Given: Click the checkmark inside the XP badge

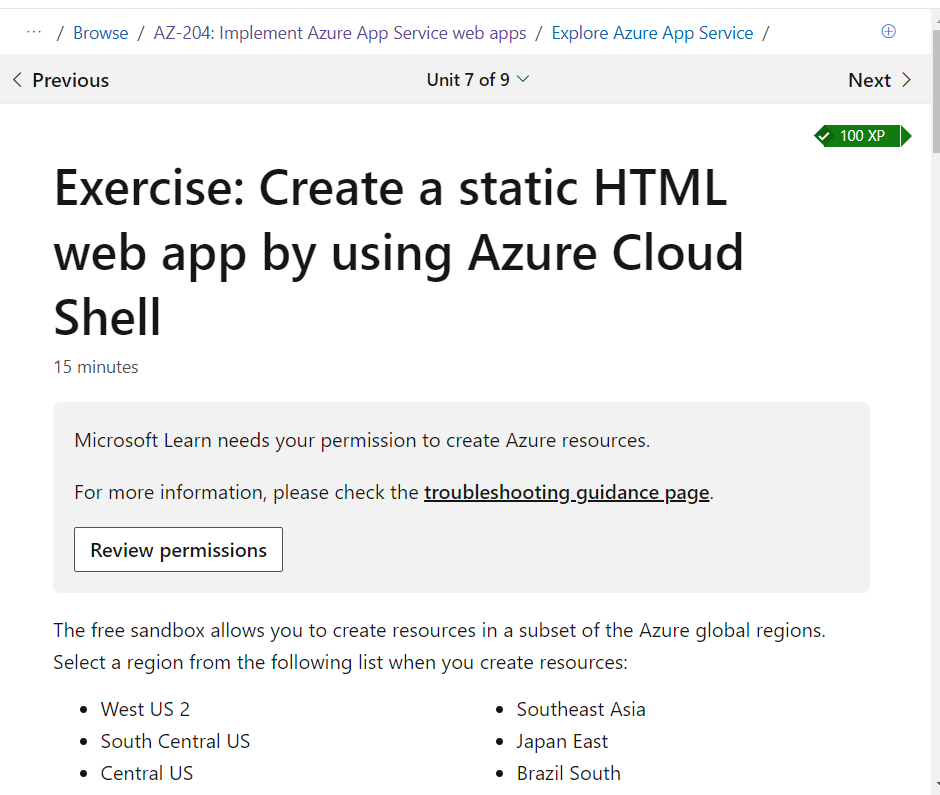Looking at the screenshot, I should pos(823,135).
